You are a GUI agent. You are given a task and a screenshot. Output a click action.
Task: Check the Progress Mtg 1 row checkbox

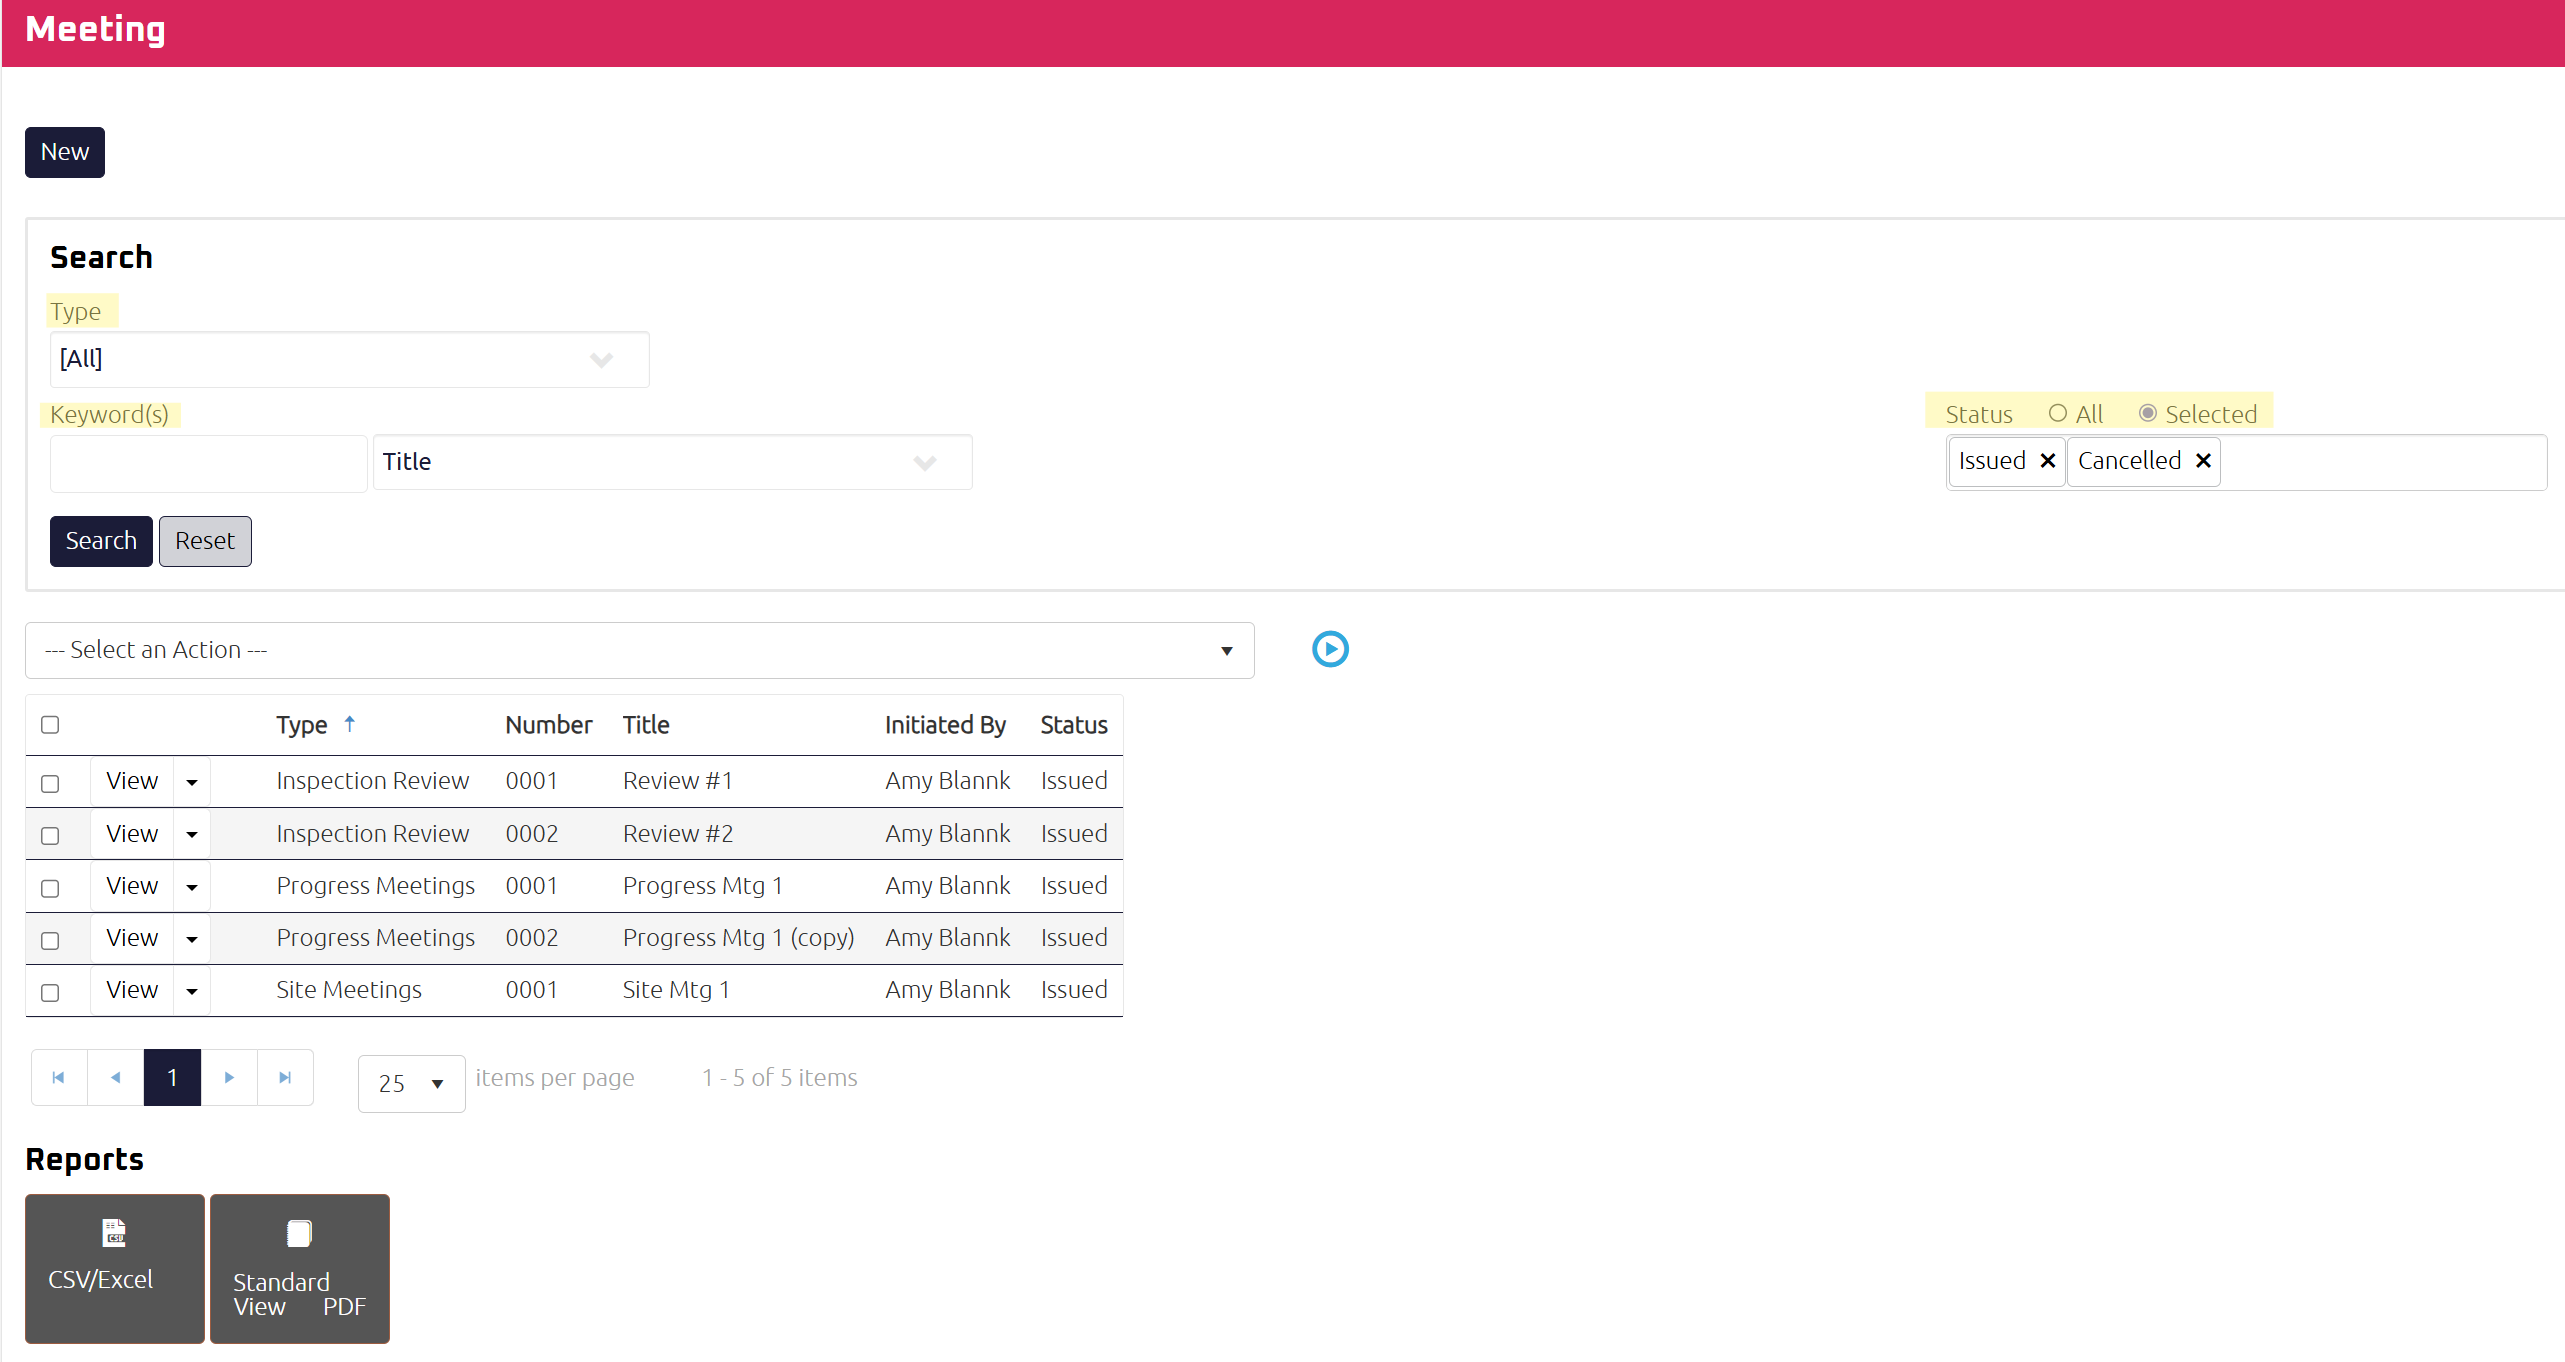click(x=50, y=888)
